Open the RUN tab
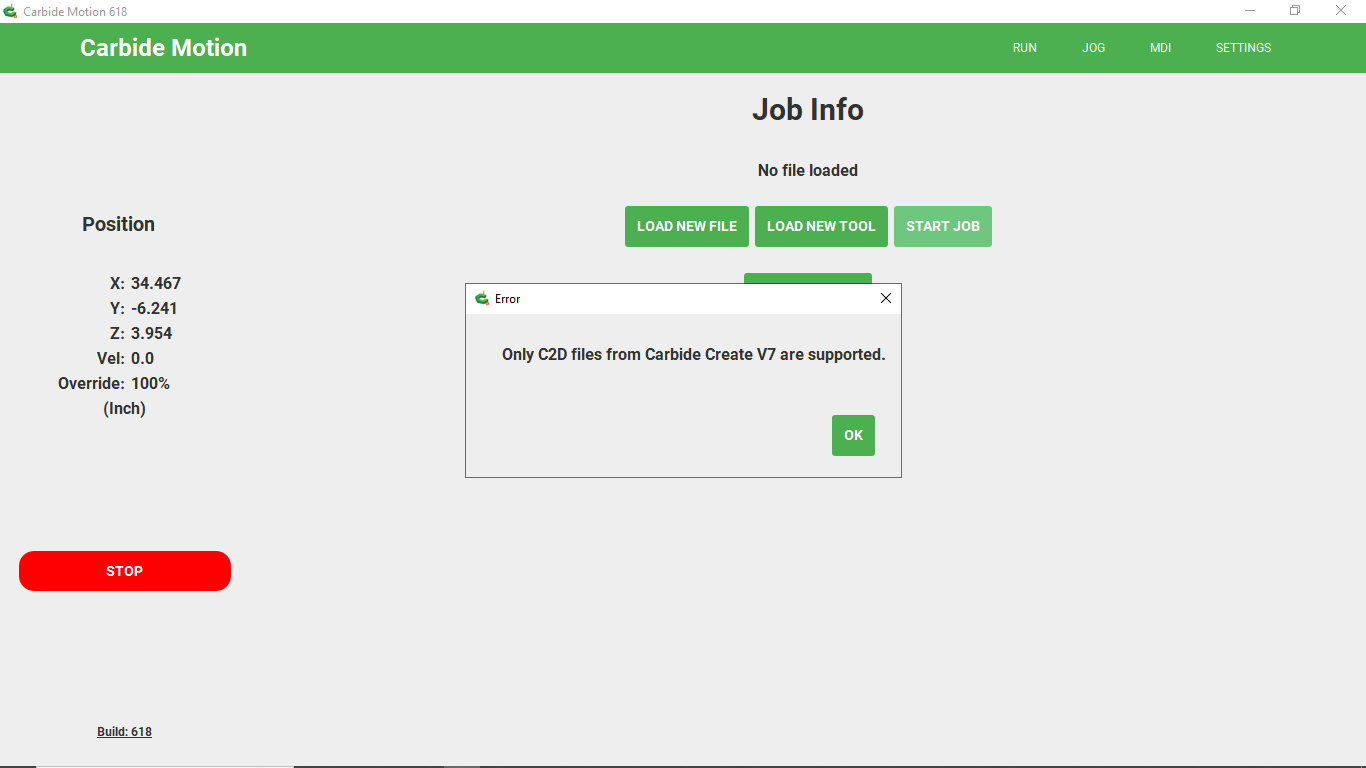This screenshot has width=1366, height=768. click(x=1025, y=48)
